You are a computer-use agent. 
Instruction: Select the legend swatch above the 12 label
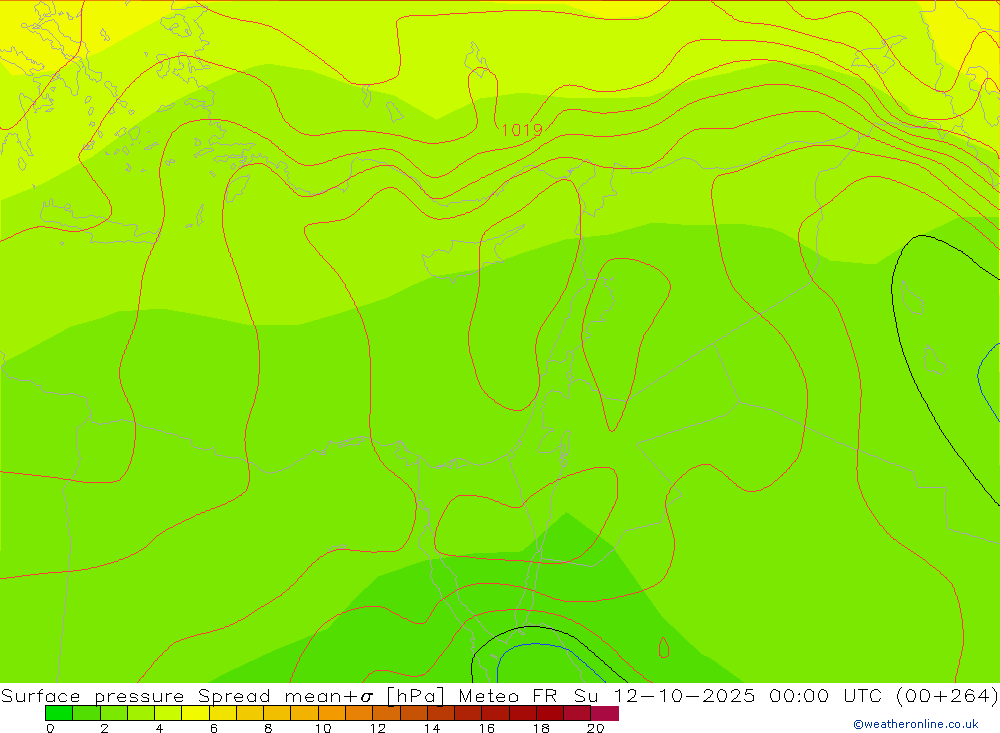(x=386, y=713)
